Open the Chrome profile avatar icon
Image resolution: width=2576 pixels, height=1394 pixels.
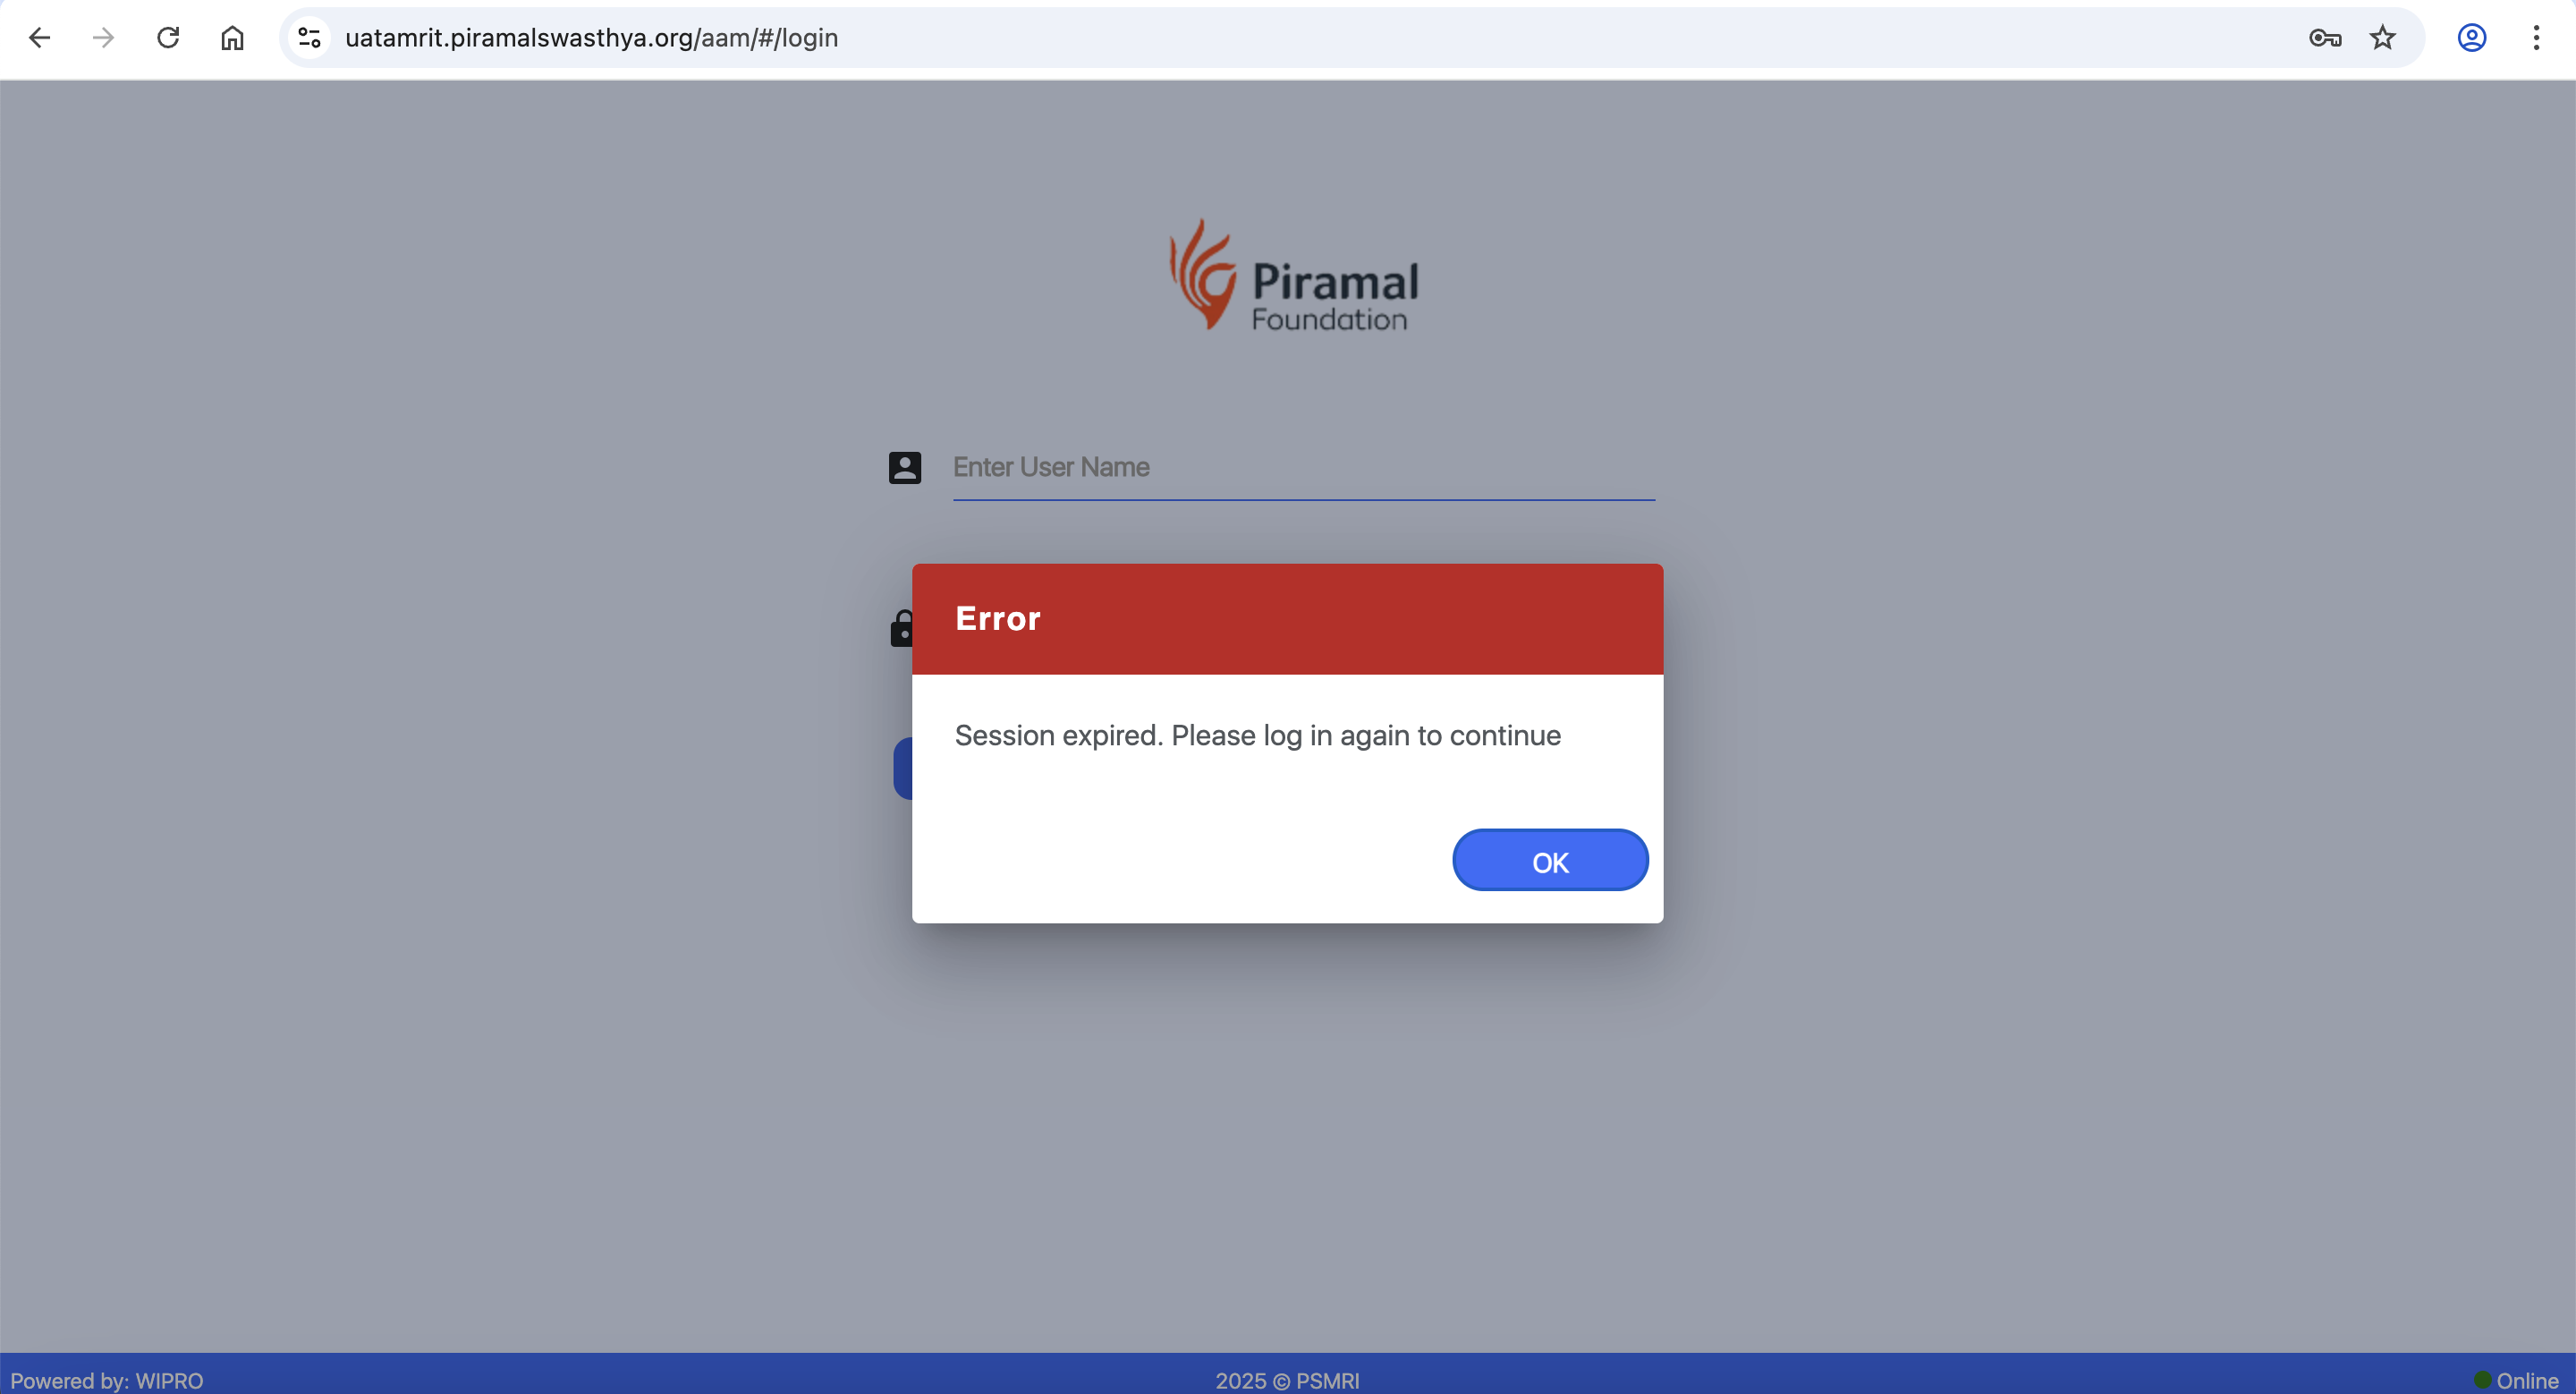[2472, 38]
